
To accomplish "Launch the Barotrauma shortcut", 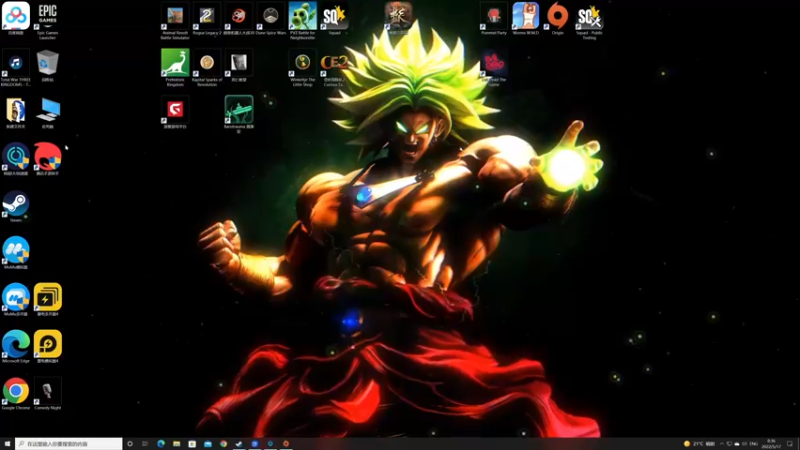I will 239,114.
